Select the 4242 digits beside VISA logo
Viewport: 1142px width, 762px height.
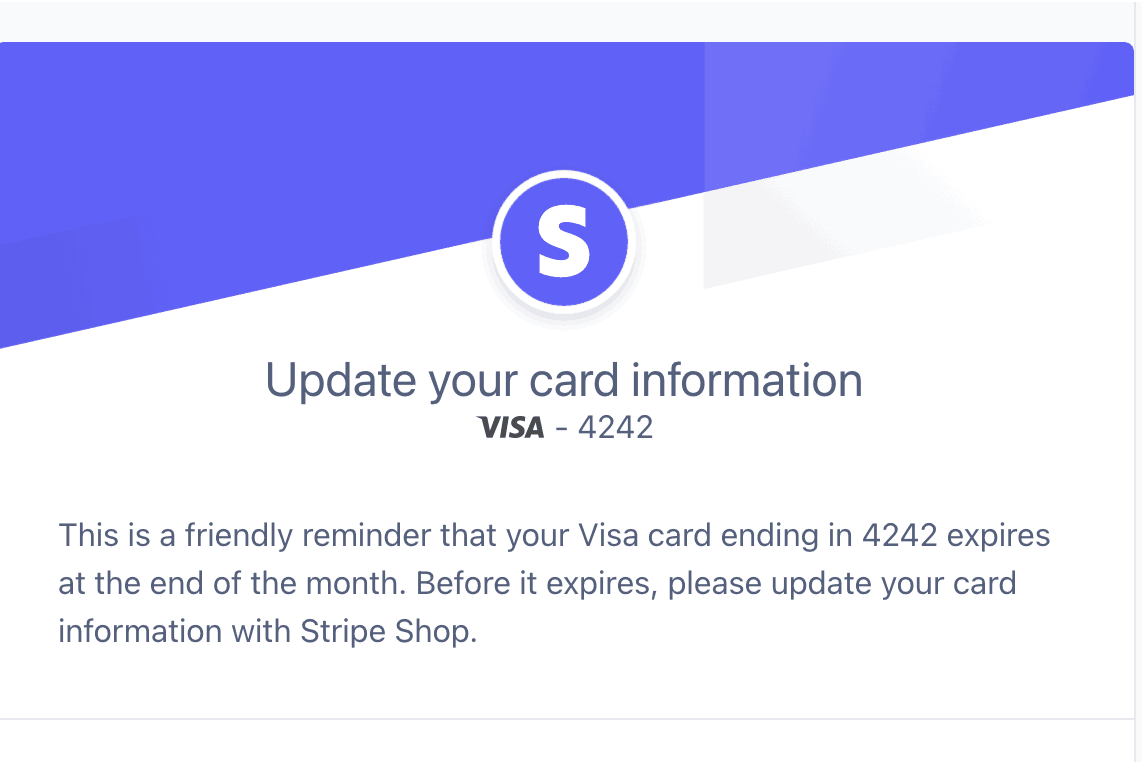click(615, 428)
